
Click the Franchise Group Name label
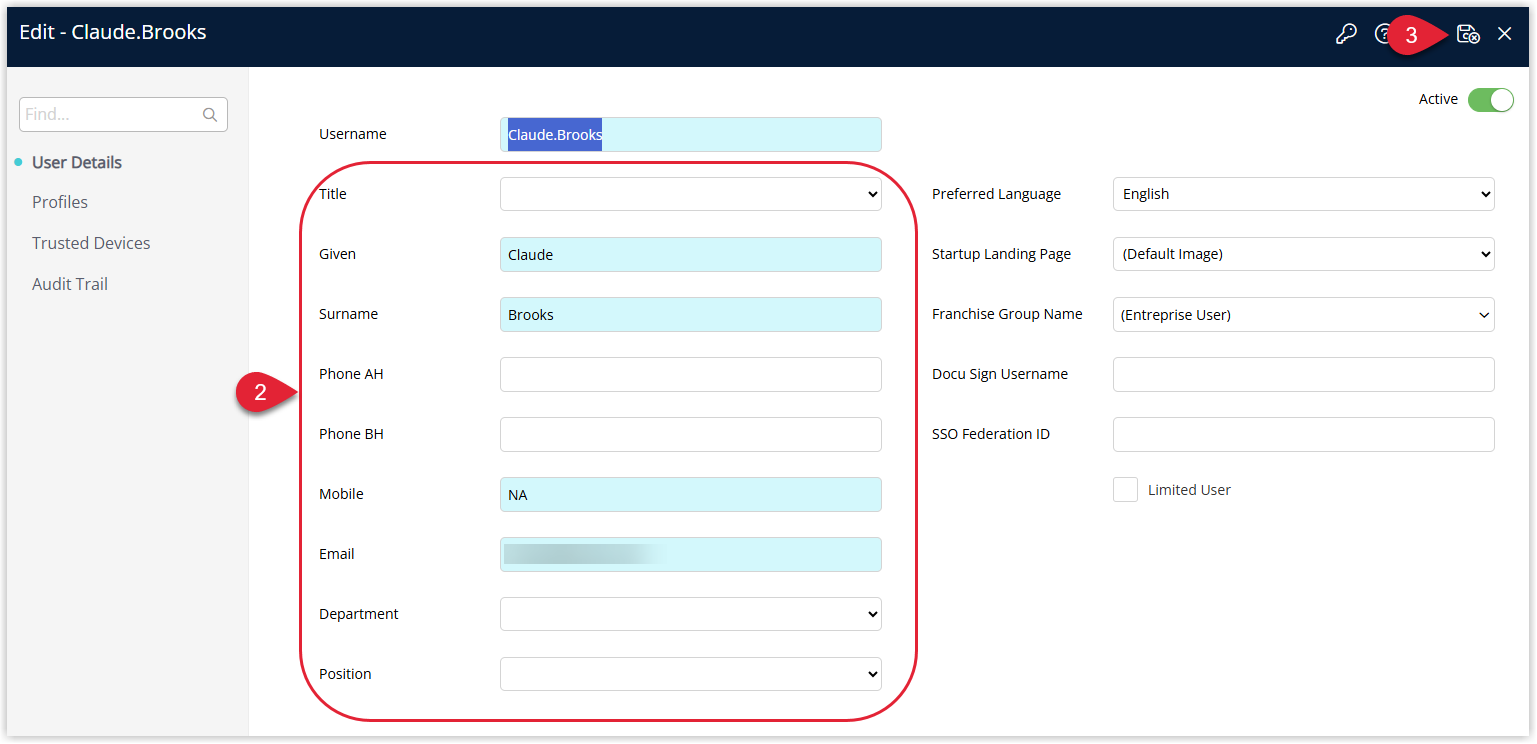1007,314
